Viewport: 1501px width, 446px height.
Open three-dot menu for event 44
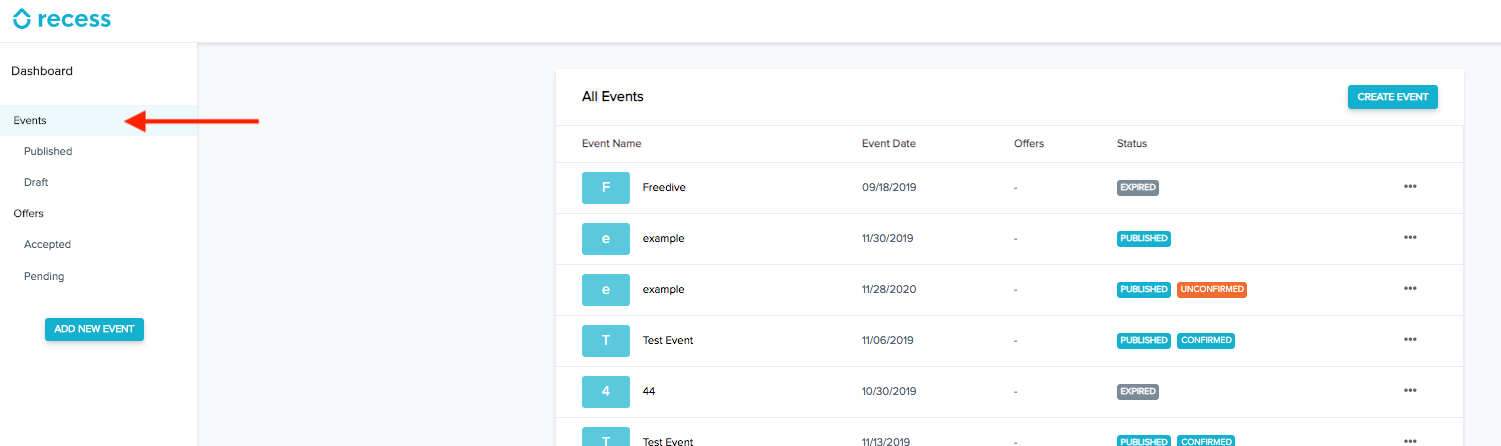pos(1410,391)
